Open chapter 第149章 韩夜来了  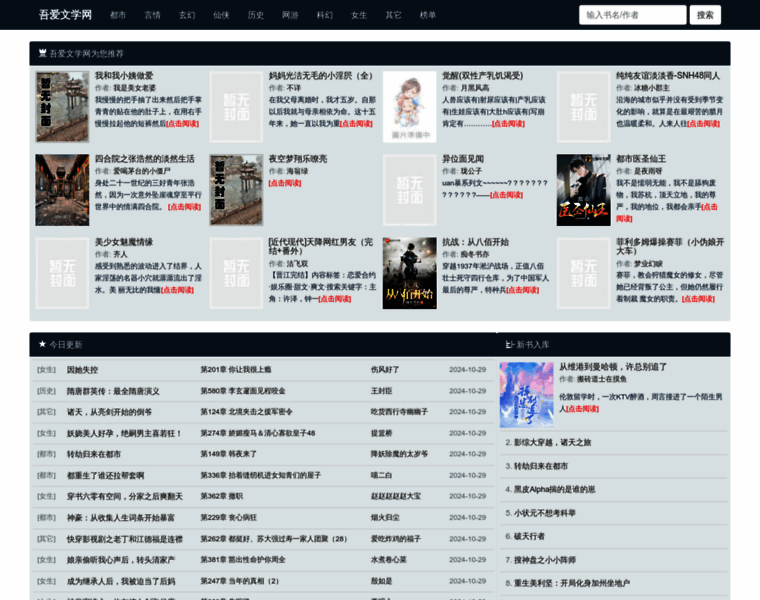(x=228, y=454)
